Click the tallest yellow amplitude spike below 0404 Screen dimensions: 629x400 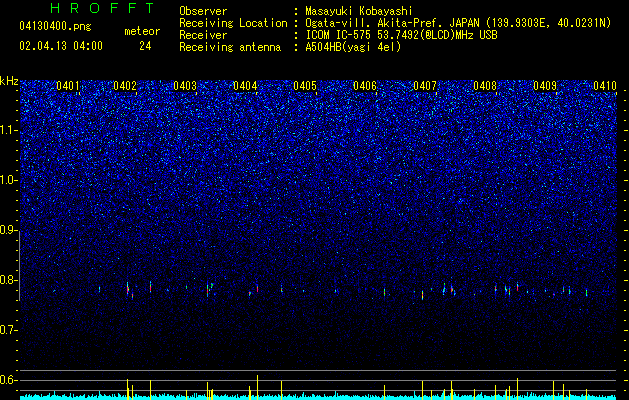click(258, 387)
